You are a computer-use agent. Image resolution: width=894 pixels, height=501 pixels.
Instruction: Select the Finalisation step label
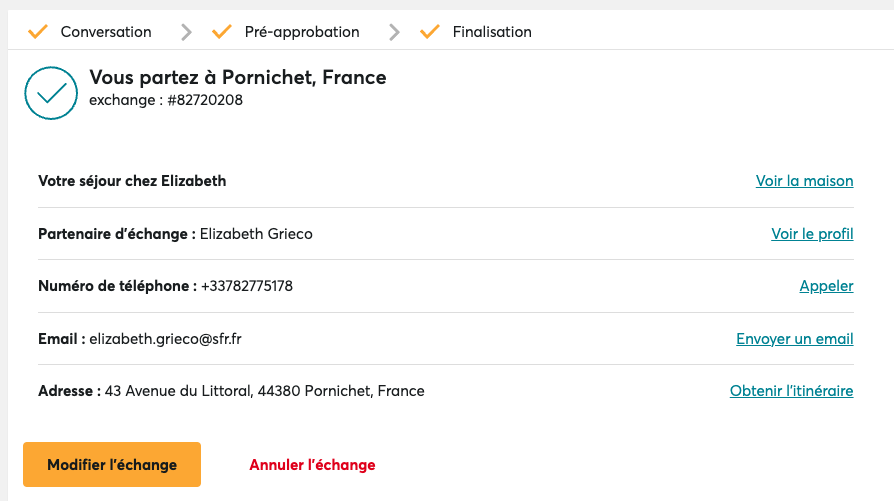coord(492,32)
